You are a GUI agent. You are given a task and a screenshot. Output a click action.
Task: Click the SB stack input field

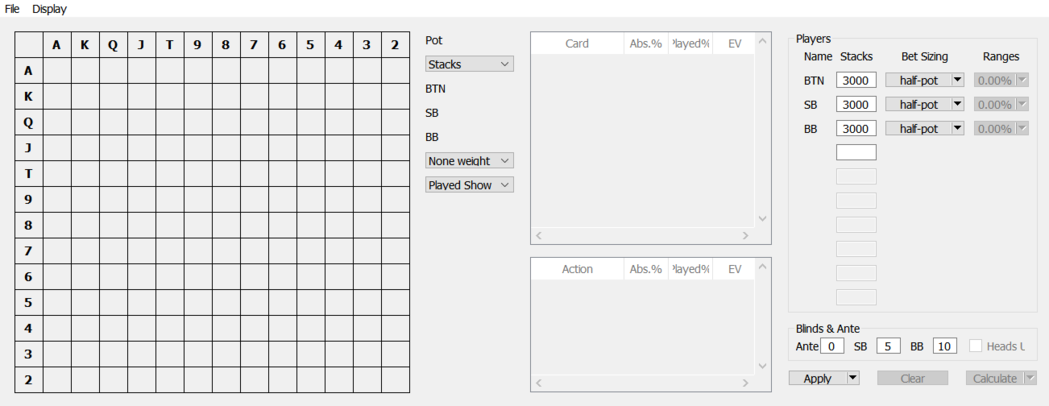856,104
